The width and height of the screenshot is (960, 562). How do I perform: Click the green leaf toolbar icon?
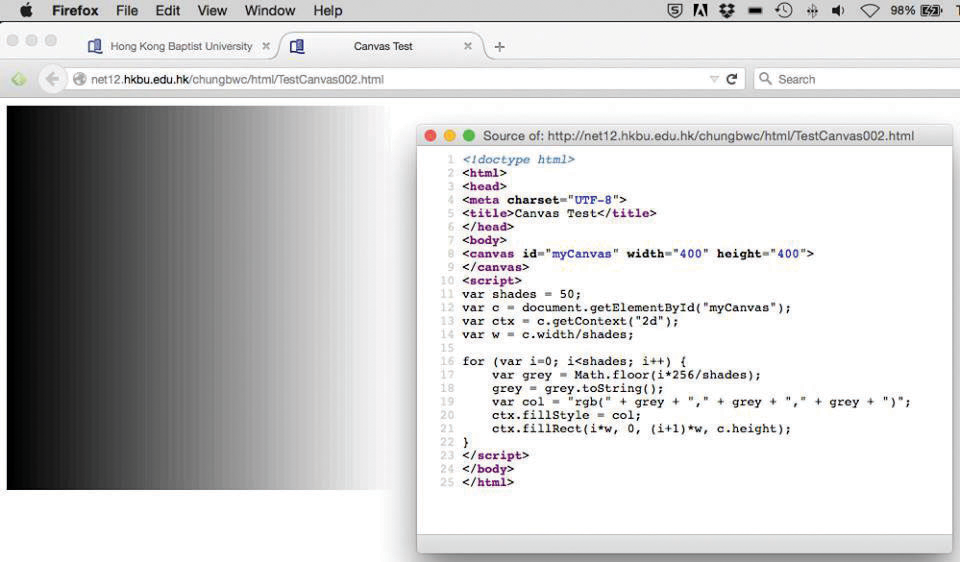(19, 79)
